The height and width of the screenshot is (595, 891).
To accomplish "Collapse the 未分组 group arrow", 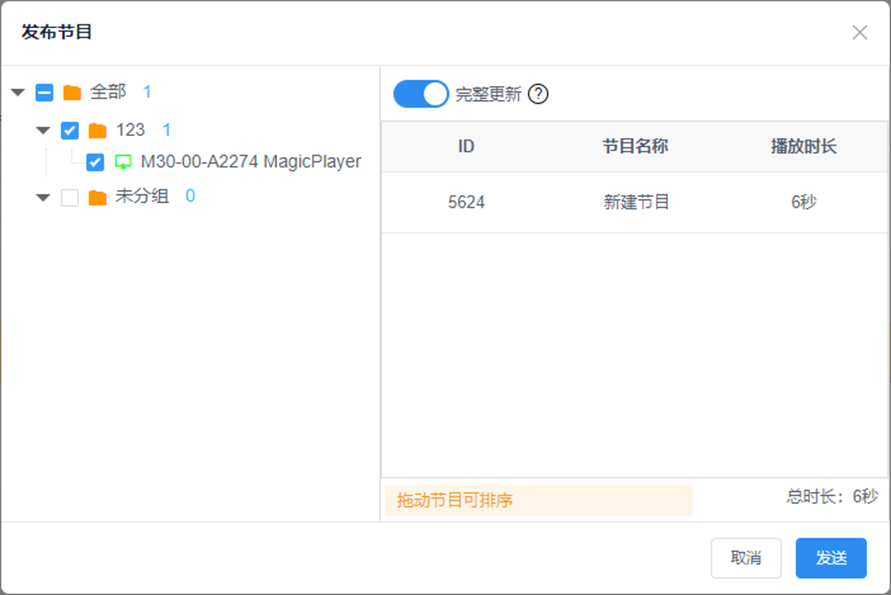I will click(x=43, y=198).
